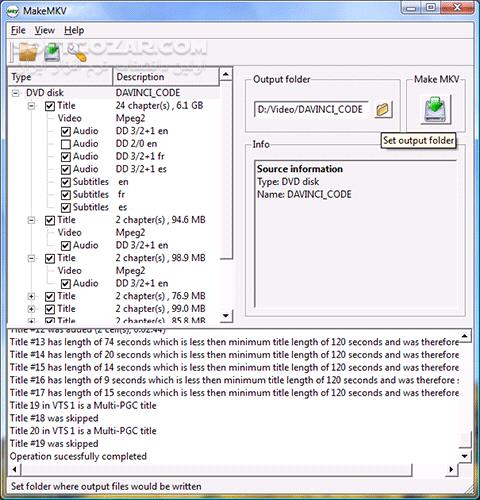Uncheck the 99.0 MB Title checkbox
The height and width of the screenshot is (500, 480).
[x=50, y=309]
